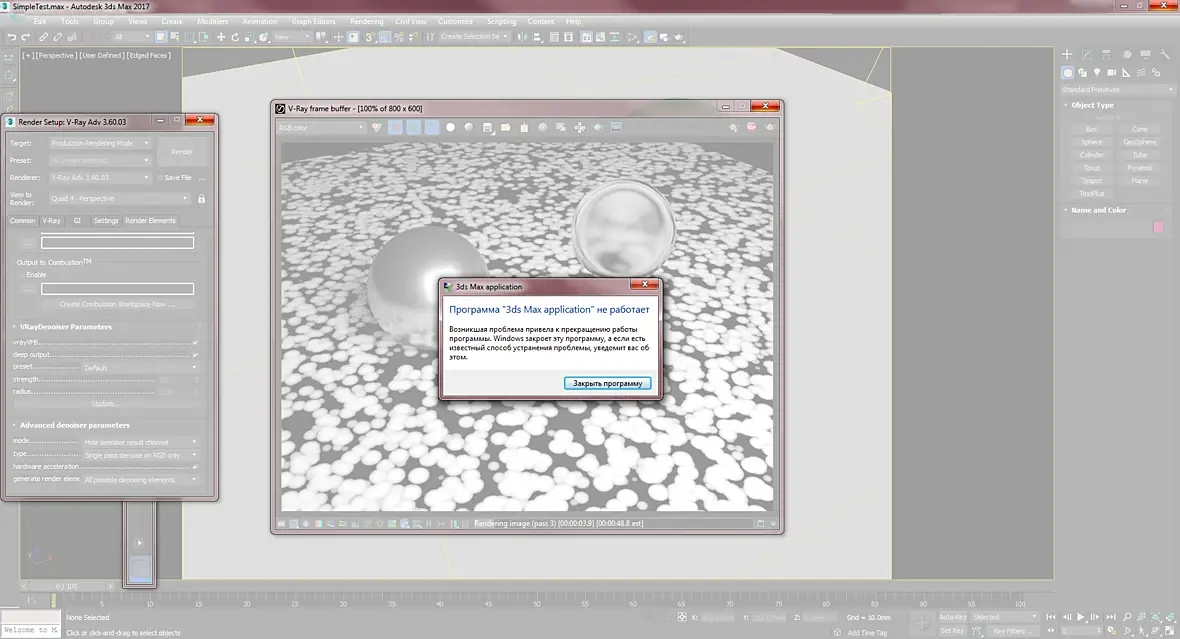Load an image with the folder icon in frame buffer
This screenshot has height=639, width=1180.
tap(506, 127)
